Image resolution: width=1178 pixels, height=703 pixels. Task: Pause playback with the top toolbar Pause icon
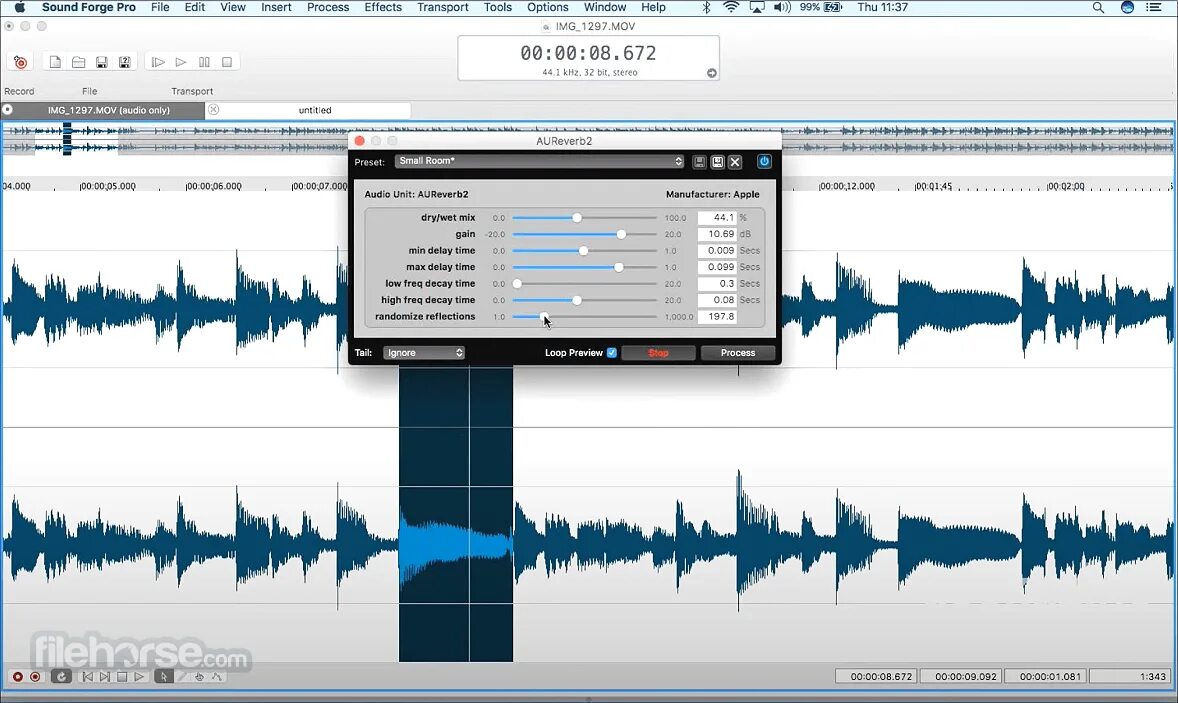[x=204, y=62]
